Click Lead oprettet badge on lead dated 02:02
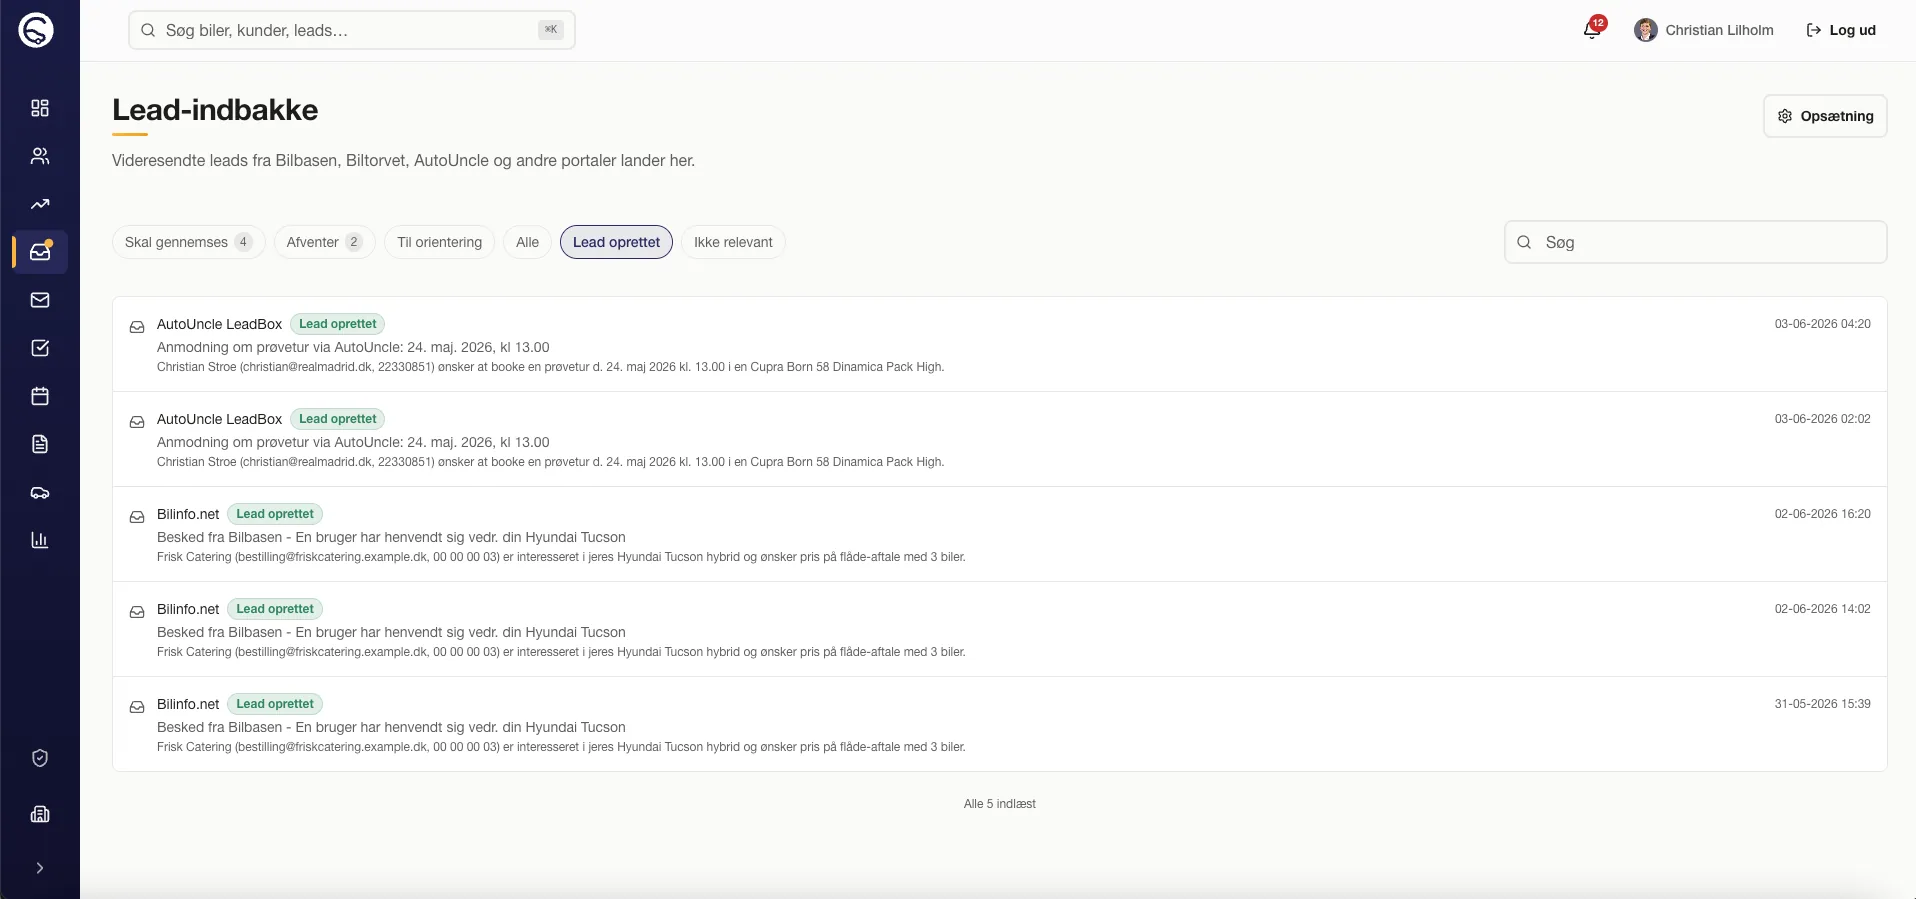The height and width of the screenshot is (899, 1916). 338,419
